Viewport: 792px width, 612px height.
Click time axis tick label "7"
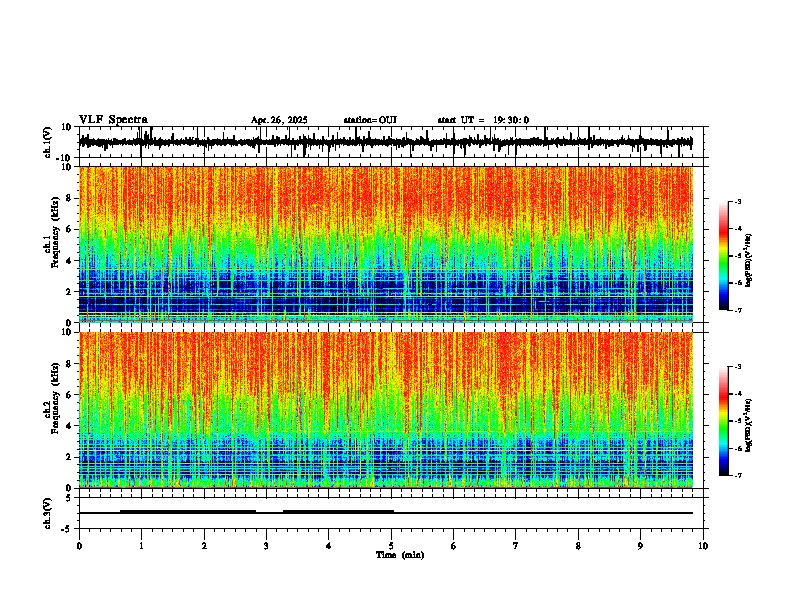coord(516,546)
